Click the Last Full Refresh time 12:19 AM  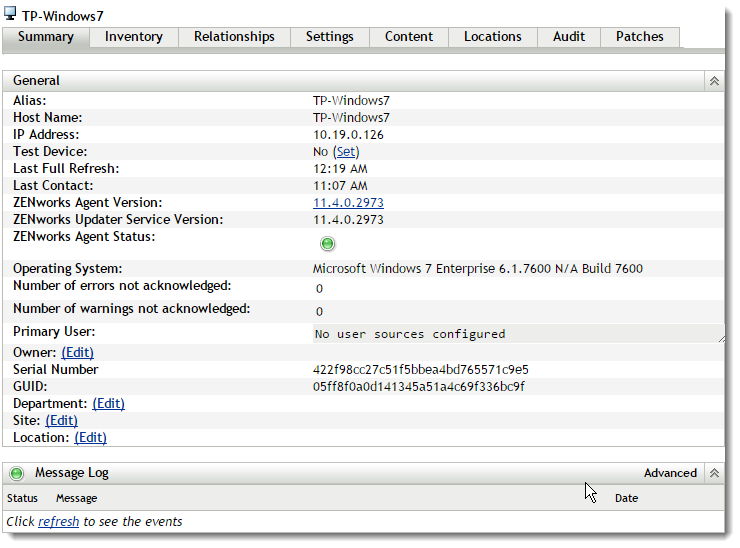pos(340,169)
